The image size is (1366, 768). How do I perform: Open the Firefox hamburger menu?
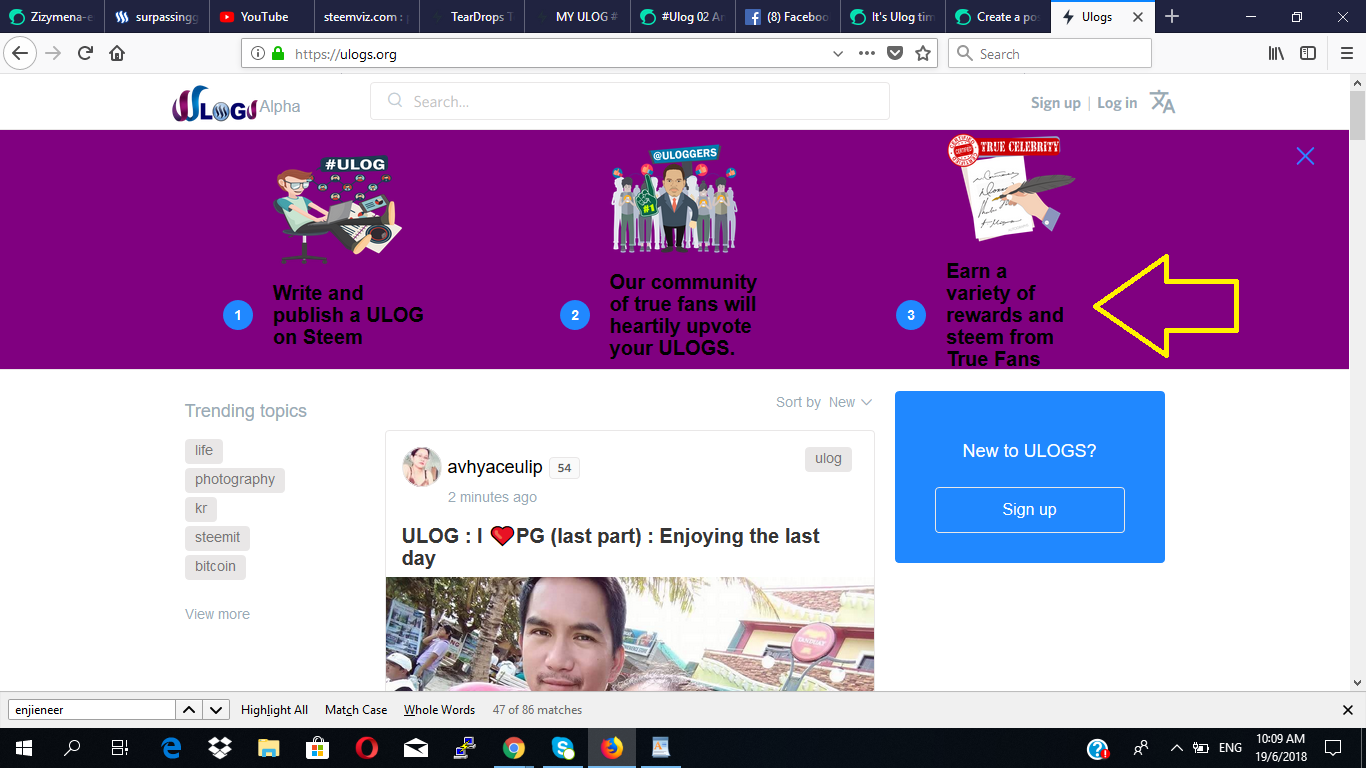pyautogui.click(x=1346, y=54)
